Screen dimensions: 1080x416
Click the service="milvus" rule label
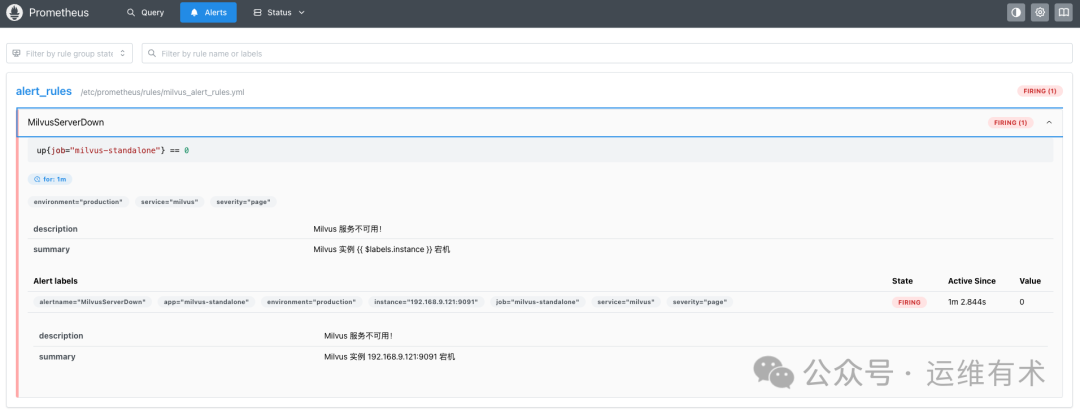[169, 202]
